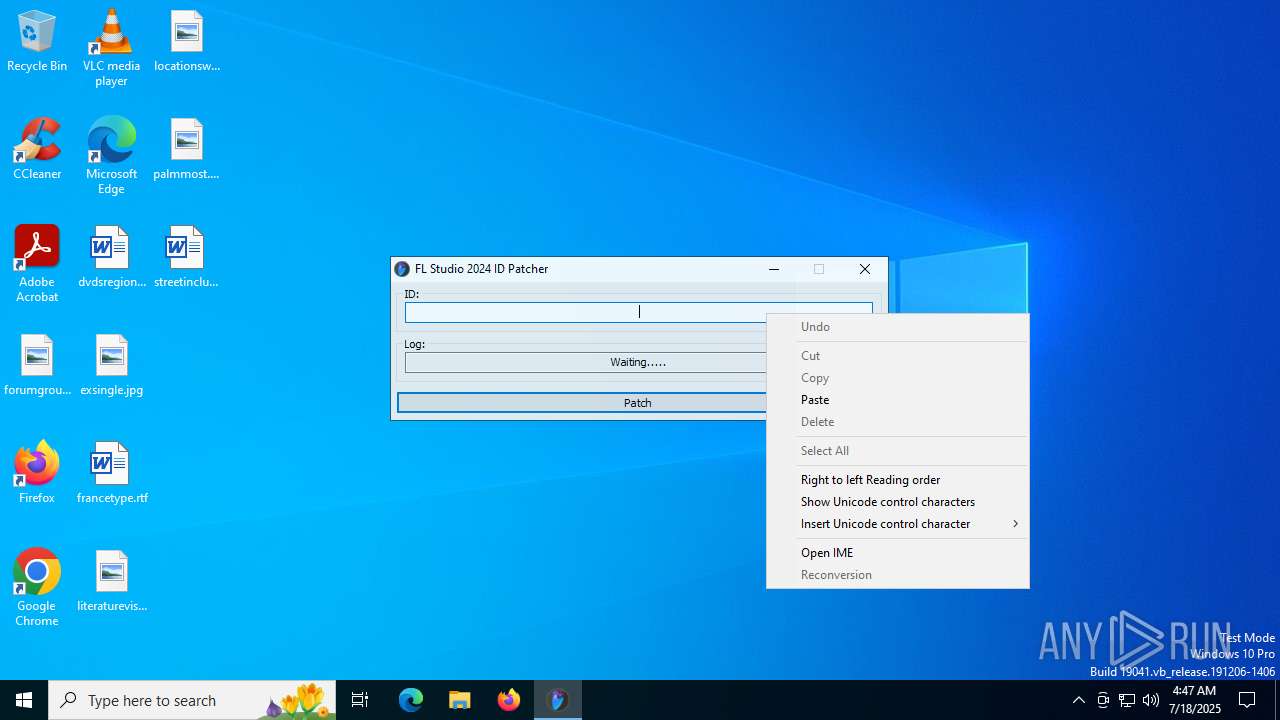1280x720 pixels.
Task: Open CCleaner desktop shortcut
Action: pos(37,149)
